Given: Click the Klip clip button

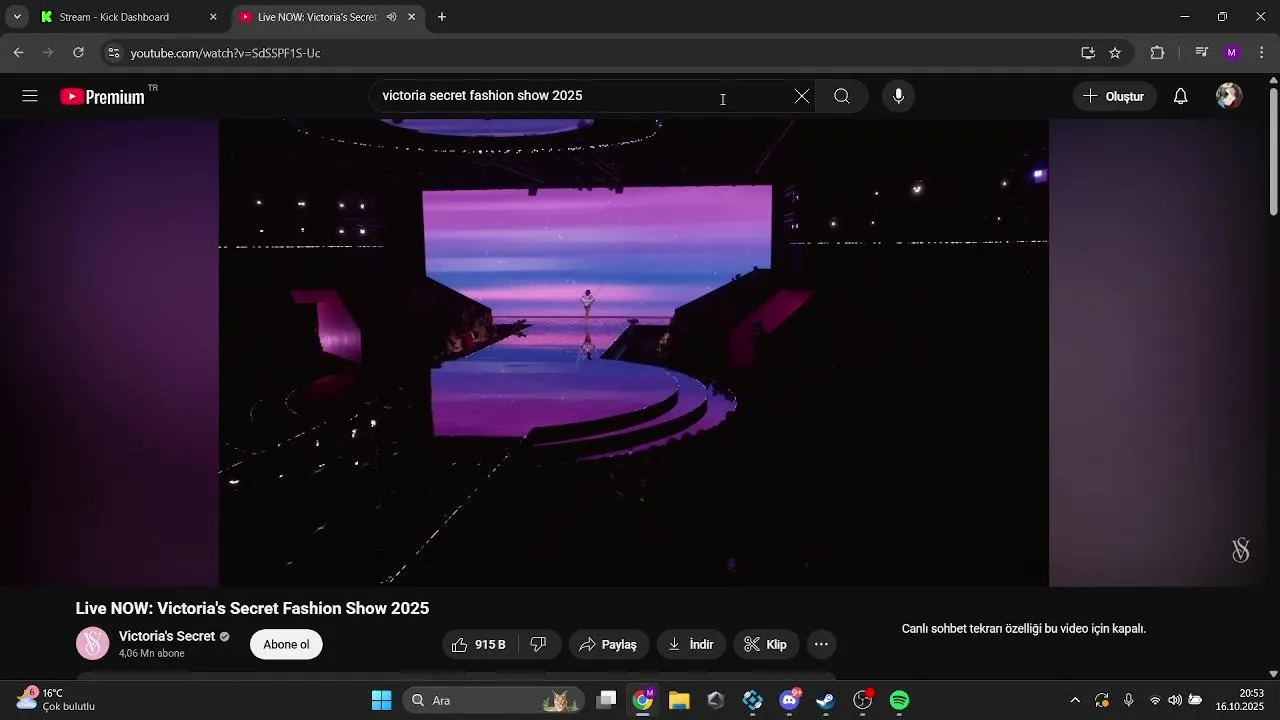Looking at the screenshot, I should click(x=766, y=644).
